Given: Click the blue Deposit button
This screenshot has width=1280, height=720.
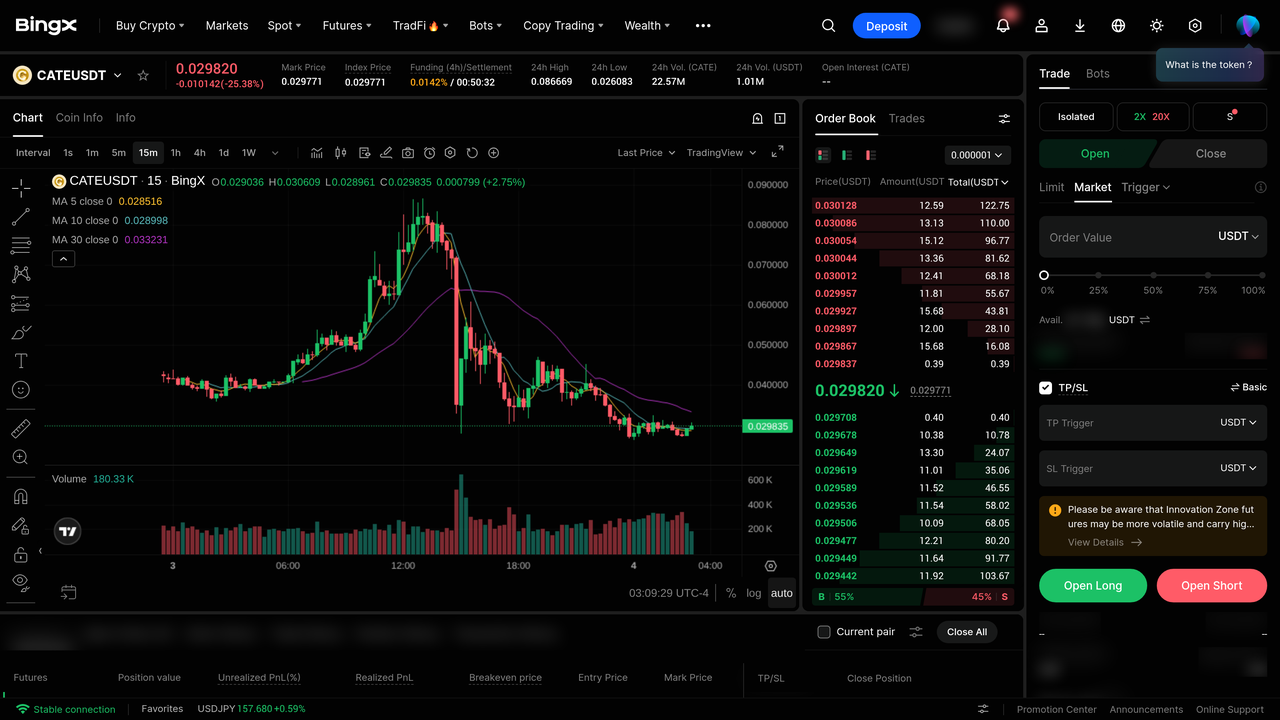Looking at the screenshot, I should tap(887, 26).
